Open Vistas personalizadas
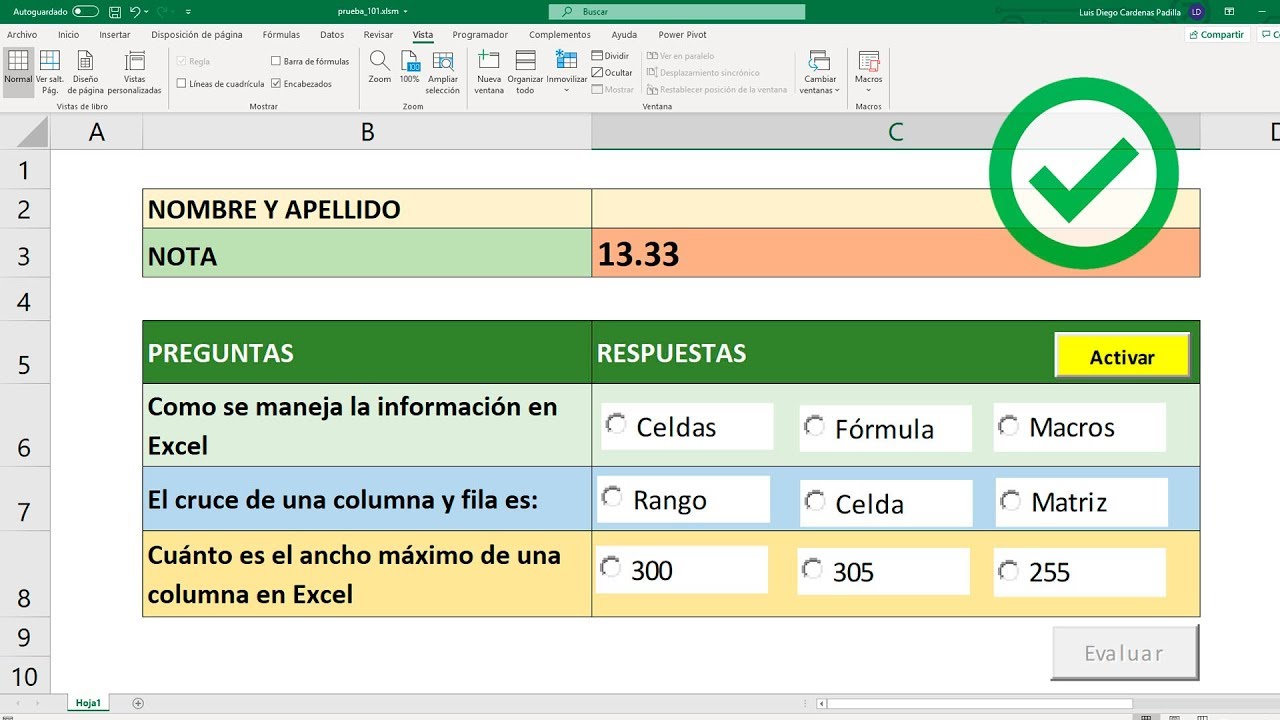The height and width of the screenshot is (720, 1280). click(135, 72)
